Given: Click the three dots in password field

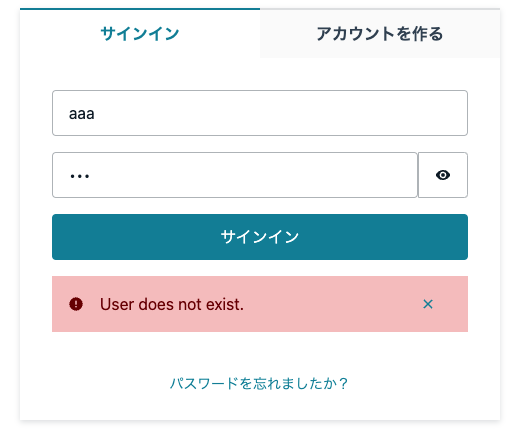Looking at the screenshot, I should click(x=80, y=176).
